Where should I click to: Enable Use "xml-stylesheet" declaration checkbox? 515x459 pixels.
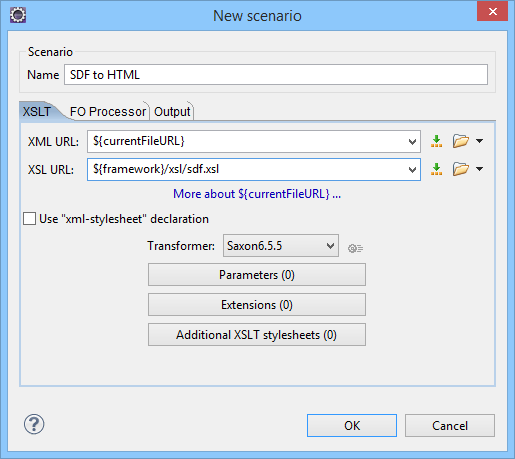pos(29,219)
